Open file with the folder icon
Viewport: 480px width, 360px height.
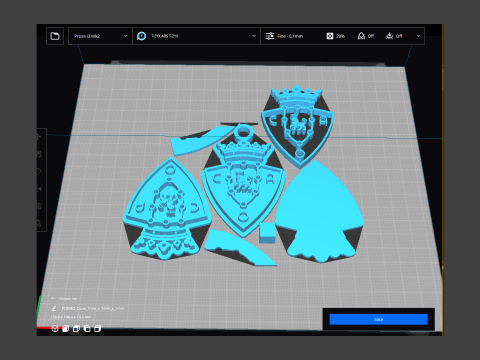[55, 36]
